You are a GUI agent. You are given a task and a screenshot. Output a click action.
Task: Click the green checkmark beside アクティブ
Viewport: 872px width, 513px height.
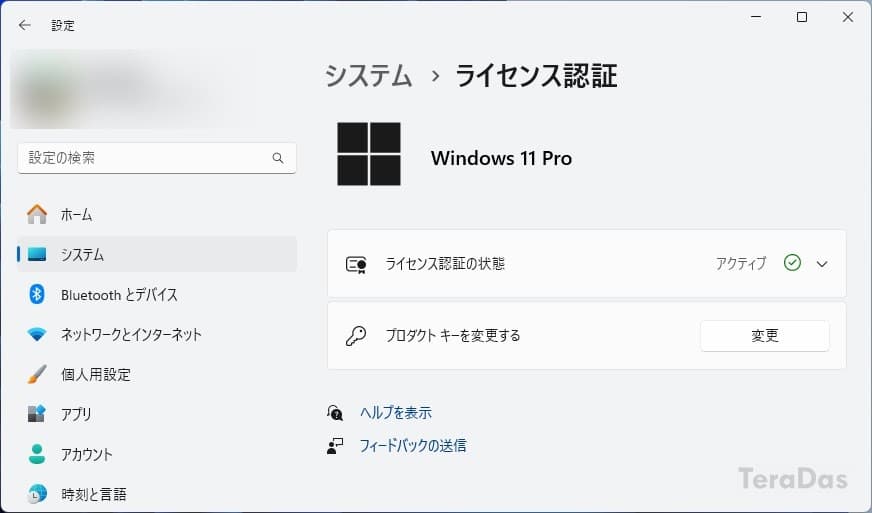tap(792, 263)
